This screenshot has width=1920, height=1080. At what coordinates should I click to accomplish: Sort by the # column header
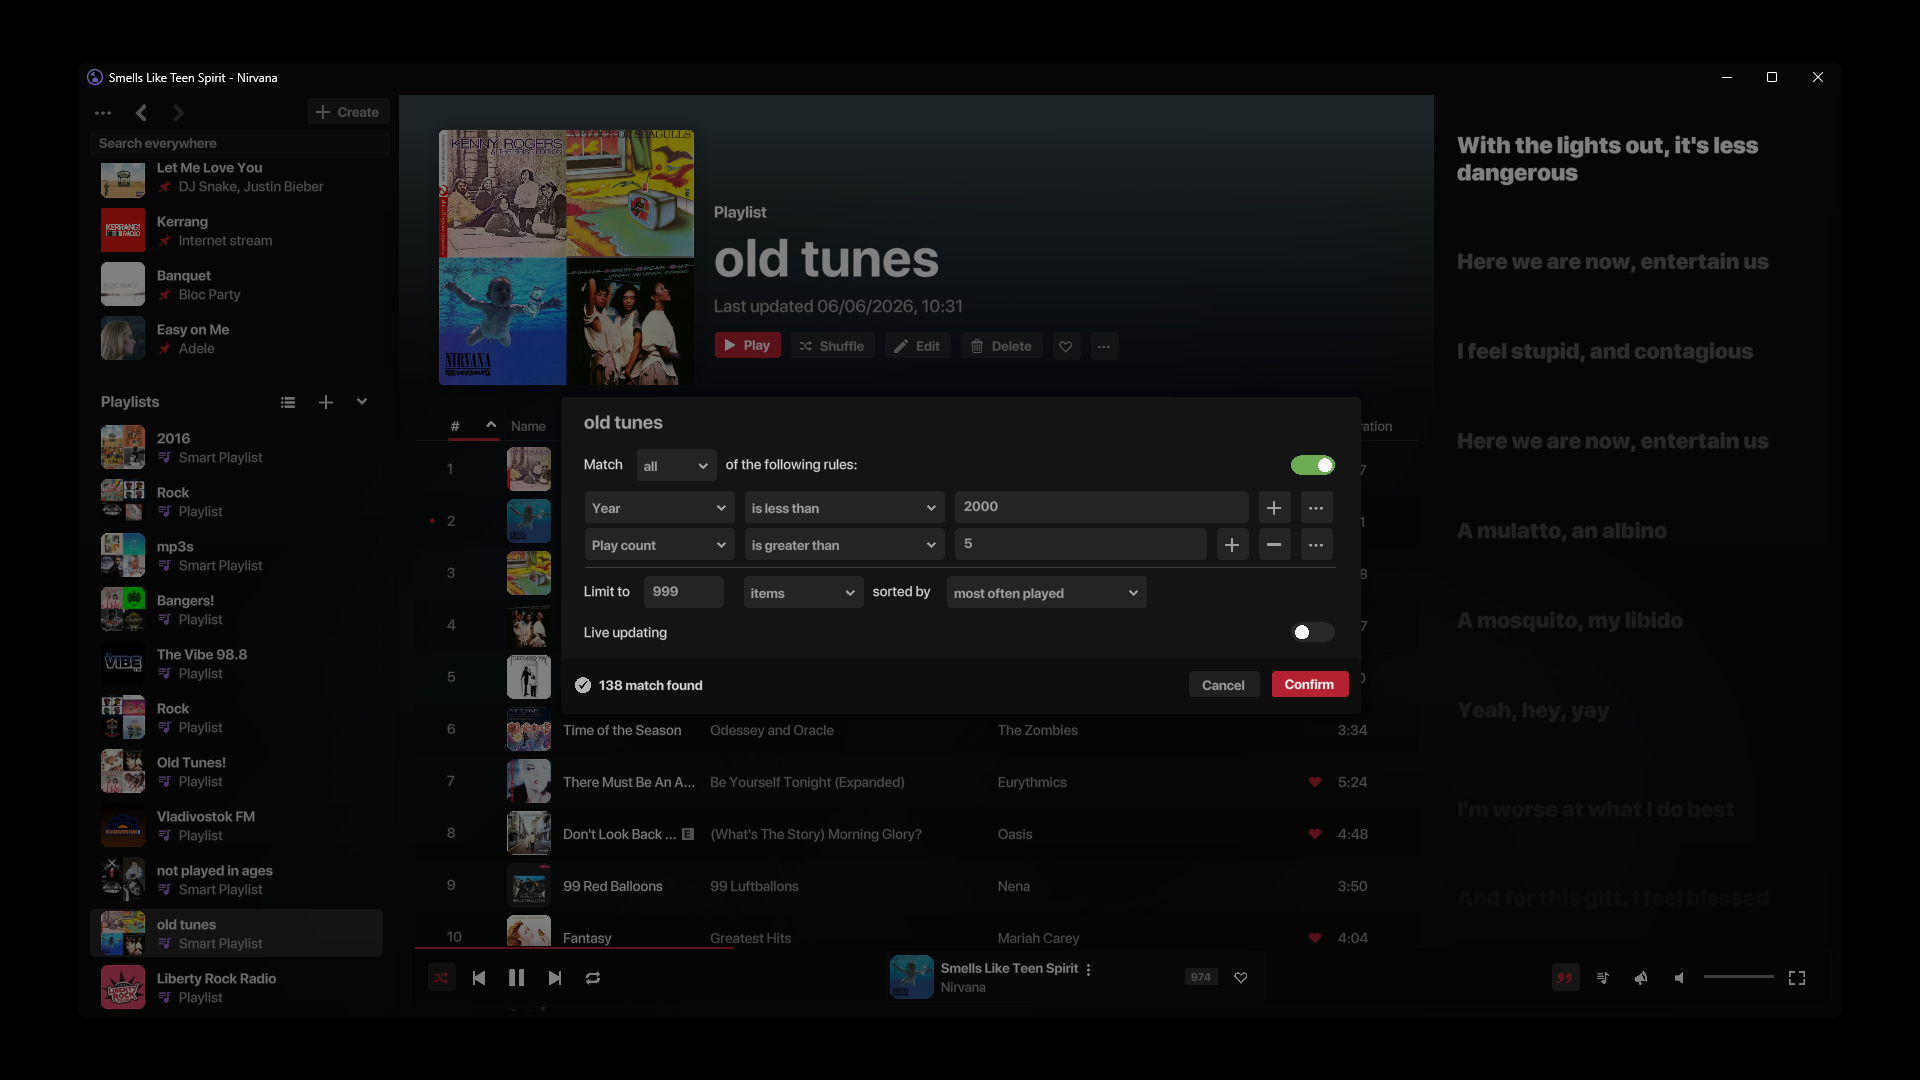pyautogui.click(x=455, y=426)
